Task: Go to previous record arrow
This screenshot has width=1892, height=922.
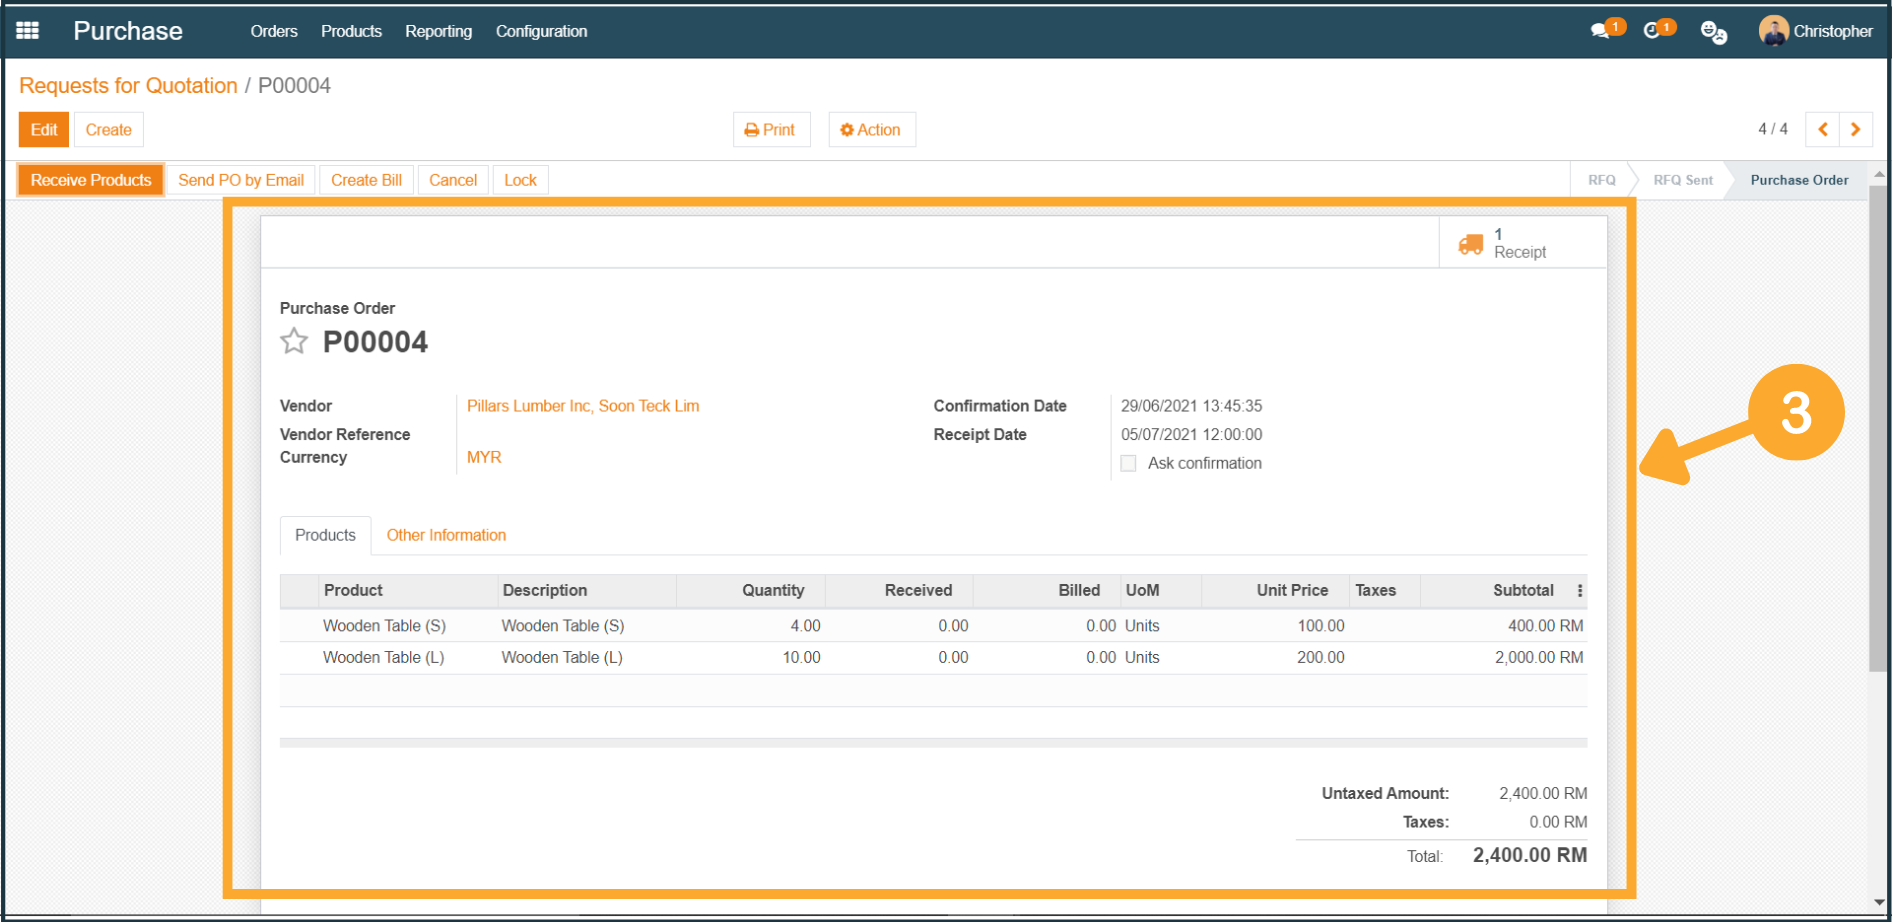Action: coord(1822,130)
